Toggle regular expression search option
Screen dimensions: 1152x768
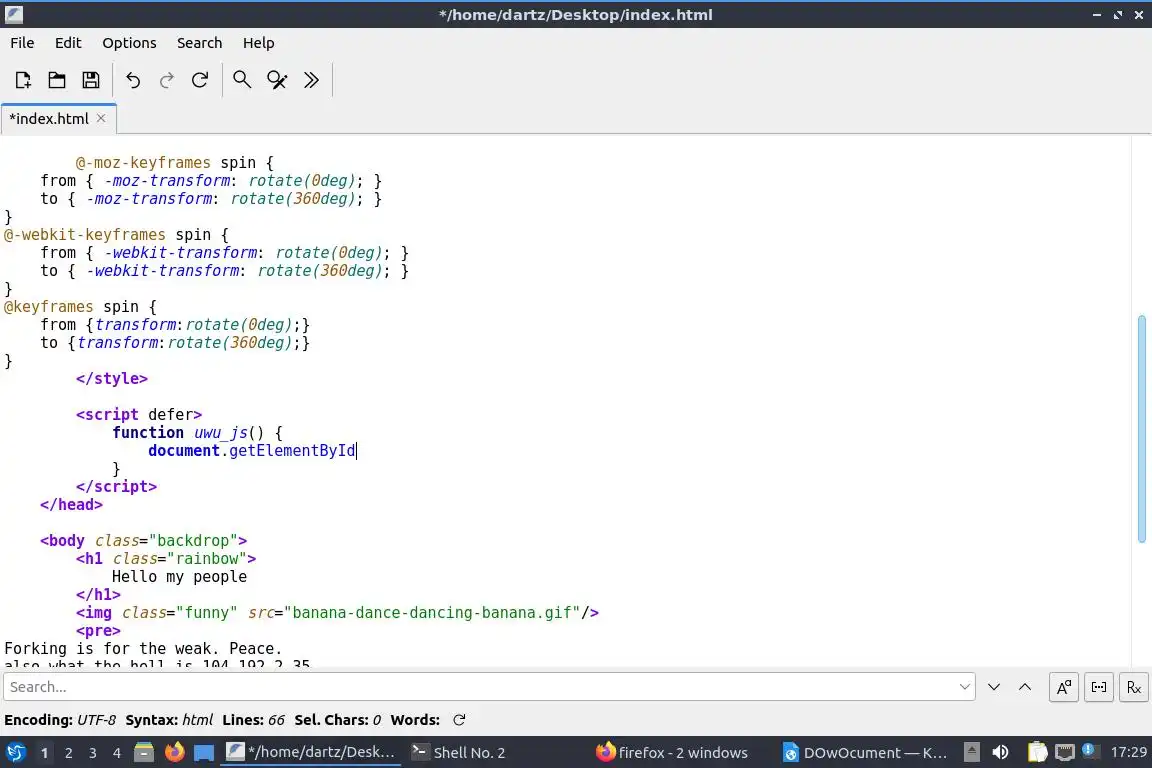1134,687
